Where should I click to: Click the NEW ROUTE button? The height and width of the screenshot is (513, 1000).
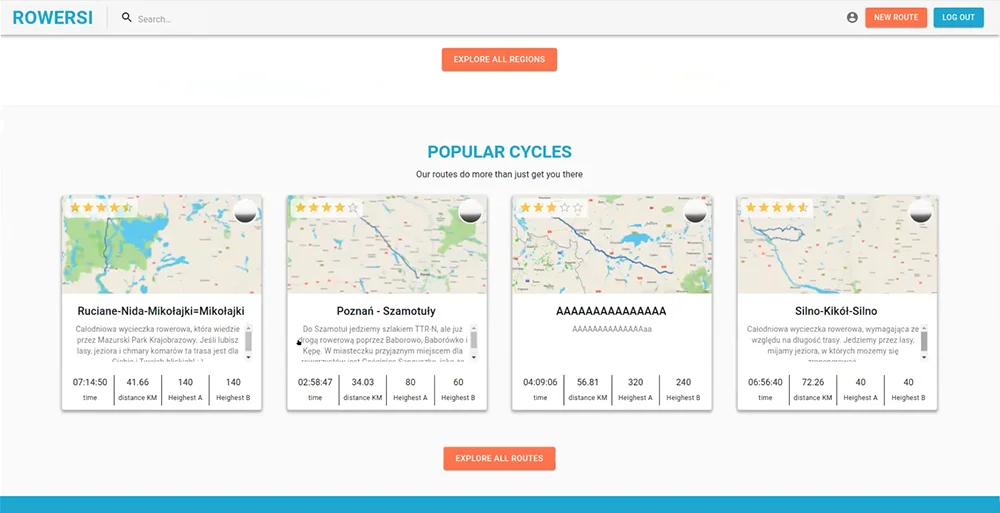[896, 17]
